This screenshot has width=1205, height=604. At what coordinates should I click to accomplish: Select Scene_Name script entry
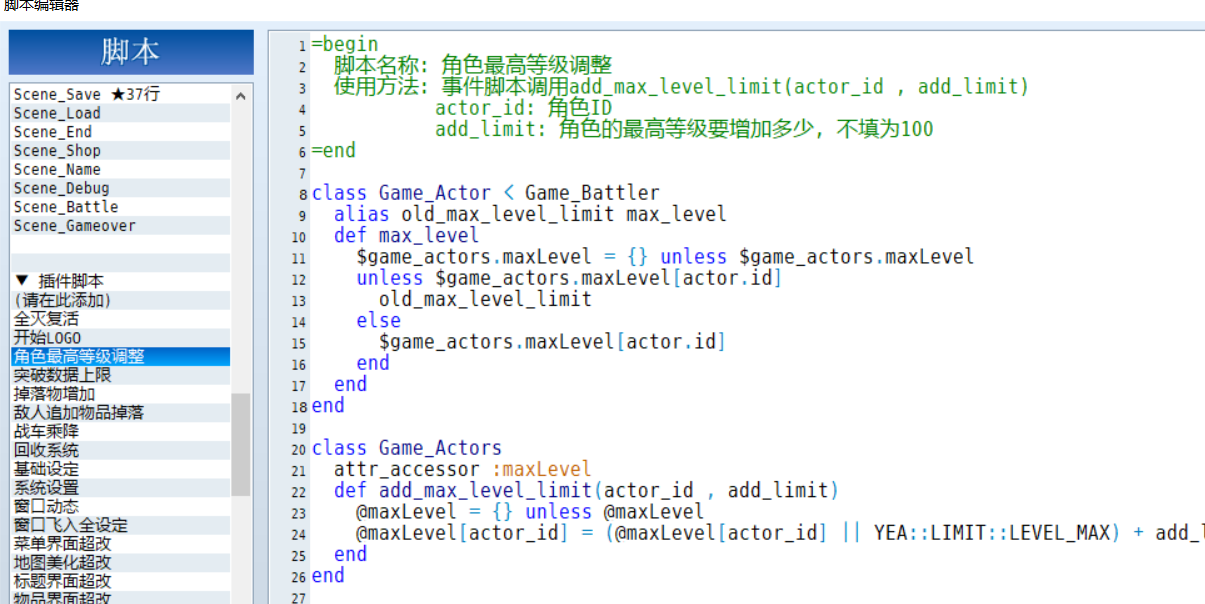[x=121, y=170]
